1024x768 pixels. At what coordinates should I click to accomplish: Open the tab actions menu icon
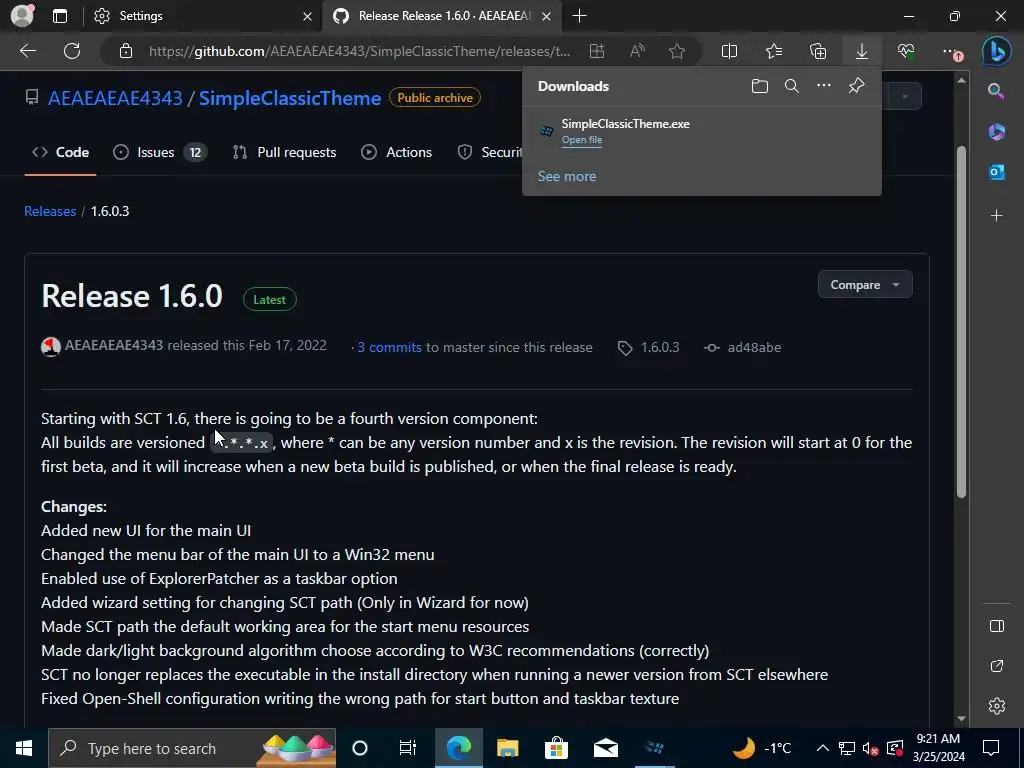pos(60,16)
